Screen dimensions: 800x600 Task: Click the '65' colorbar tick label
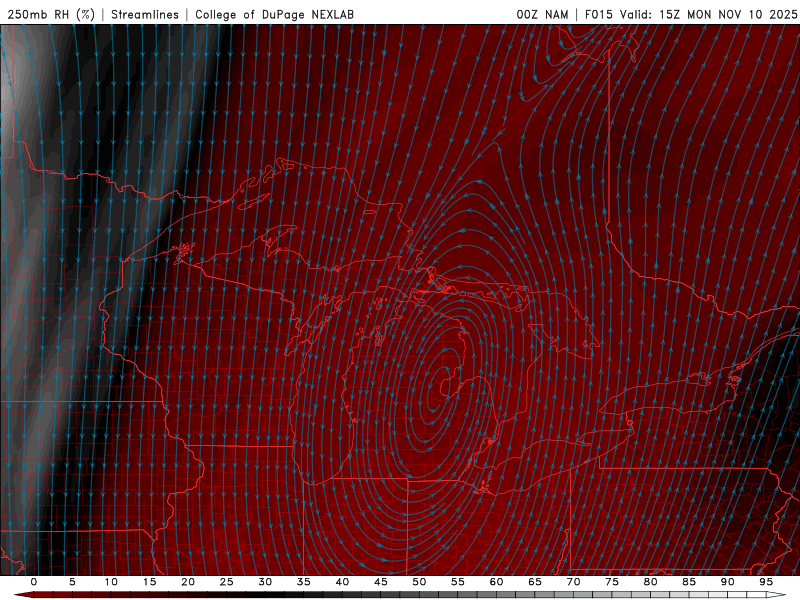coord(535,582)
